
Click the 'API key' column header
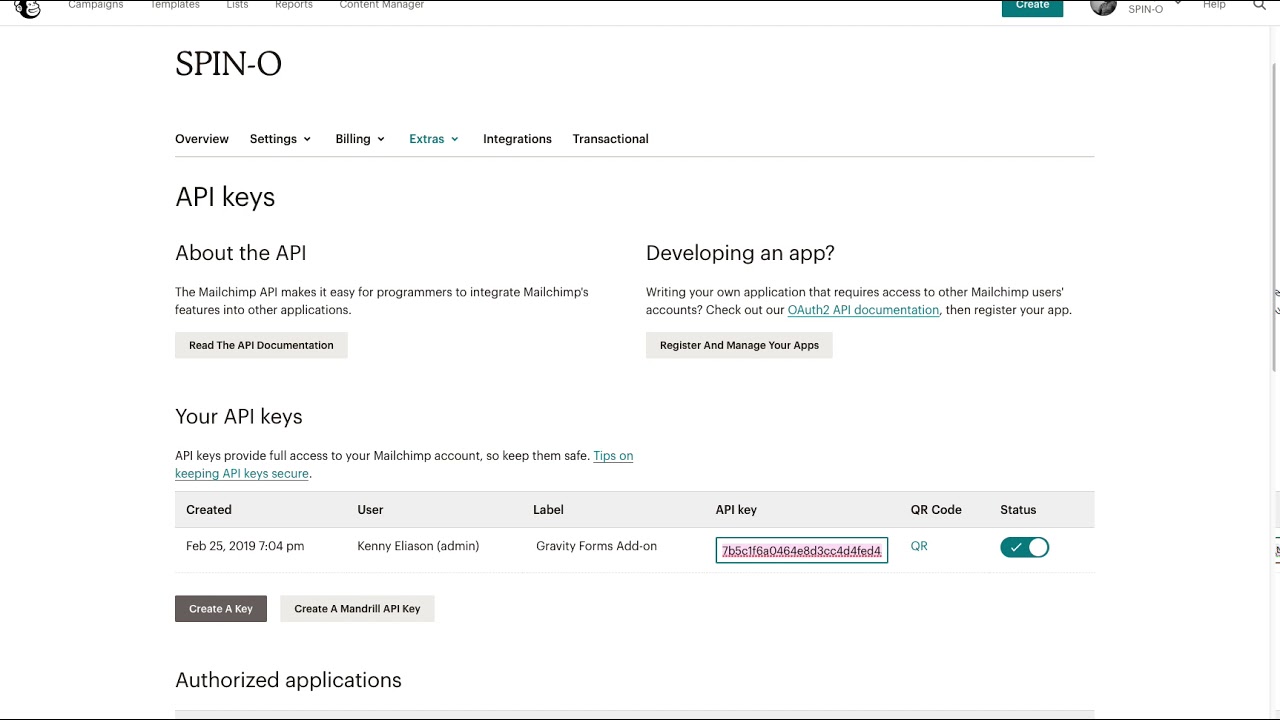(x=736, y=510)
